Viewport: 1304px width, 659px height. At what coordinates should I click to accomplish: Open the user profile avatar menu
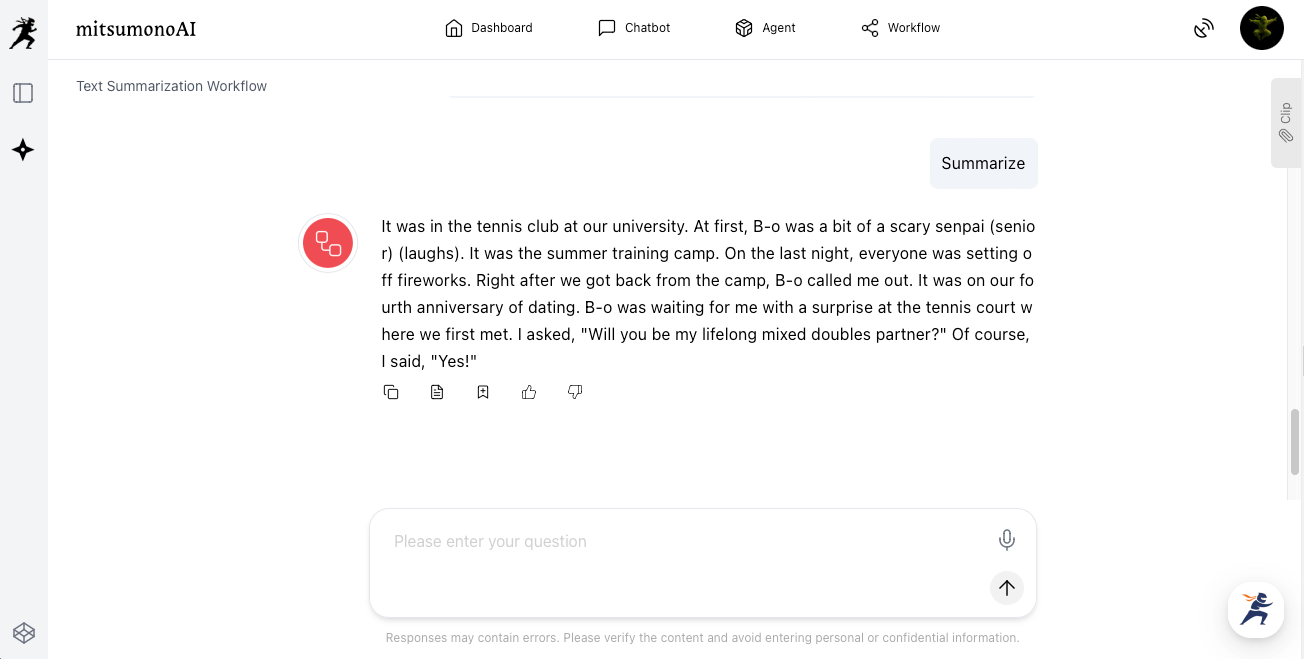point(1261,28)
